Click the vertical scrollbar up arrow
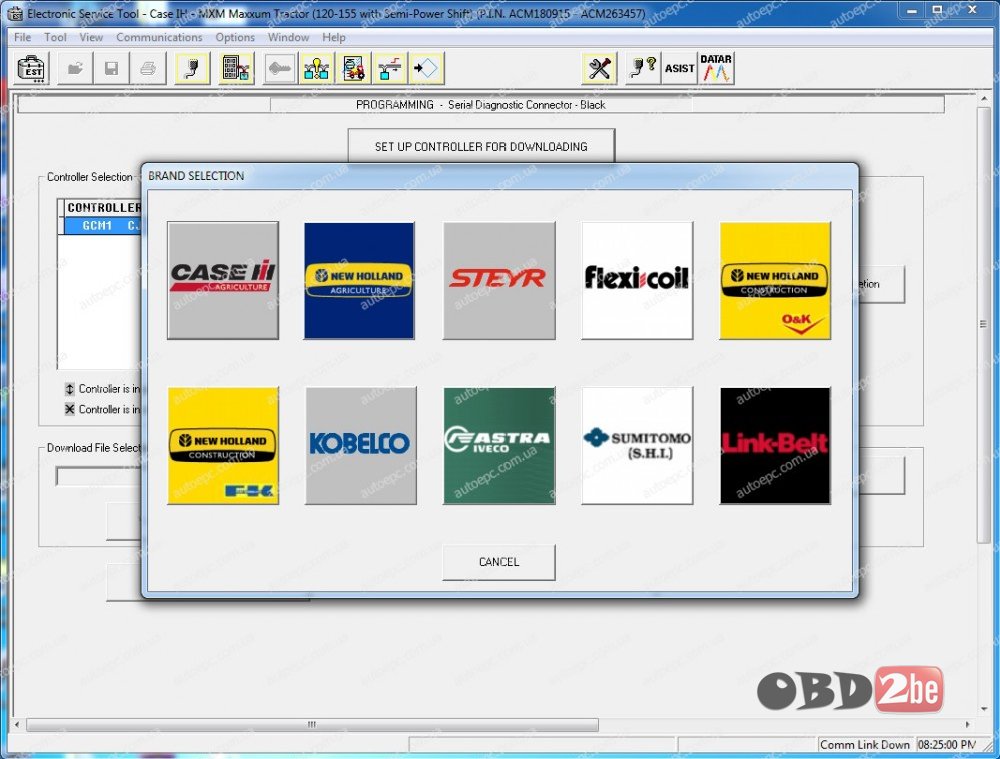1000x759 pixels. 983,99
